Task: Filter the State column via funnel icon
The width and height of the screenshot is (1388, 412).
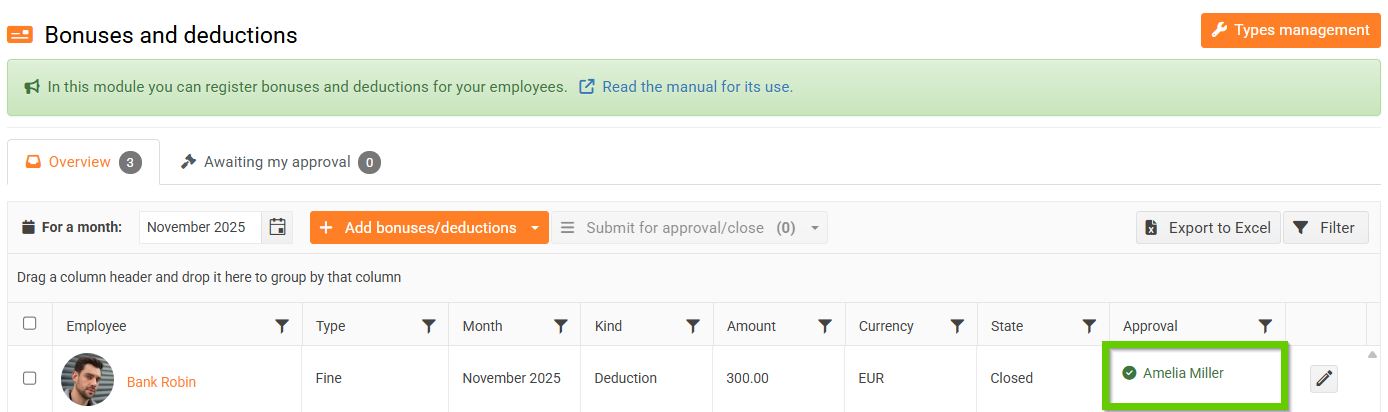Action: 1089,326
